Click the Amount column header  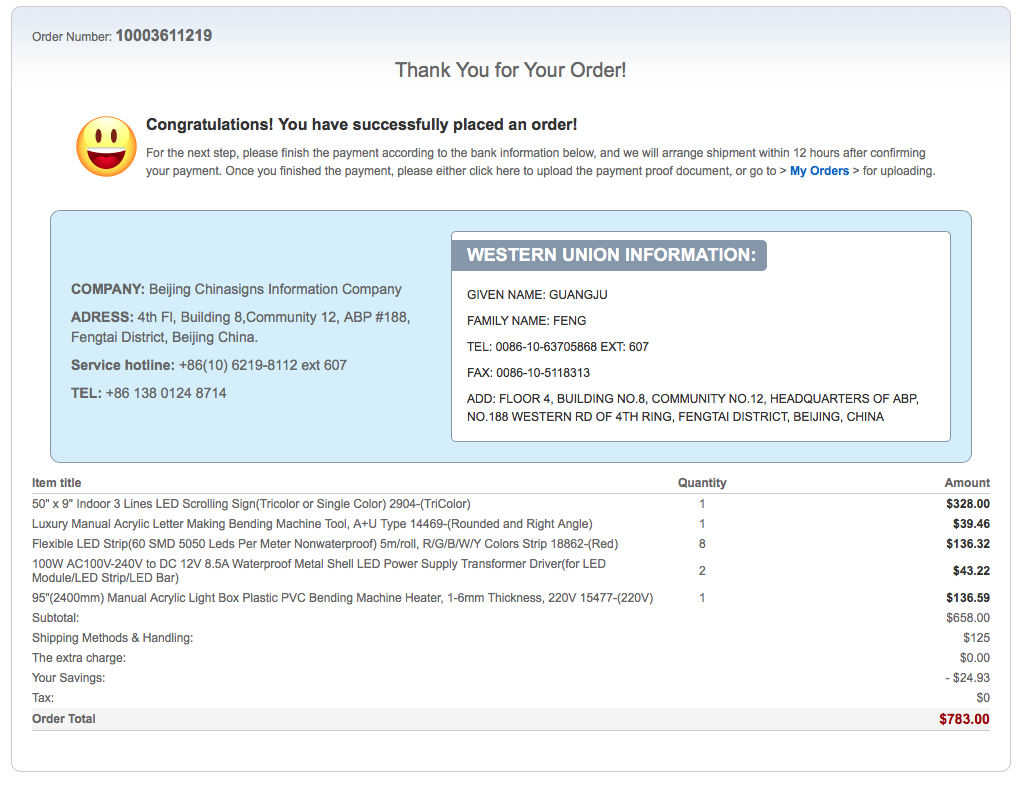[967, 483]
